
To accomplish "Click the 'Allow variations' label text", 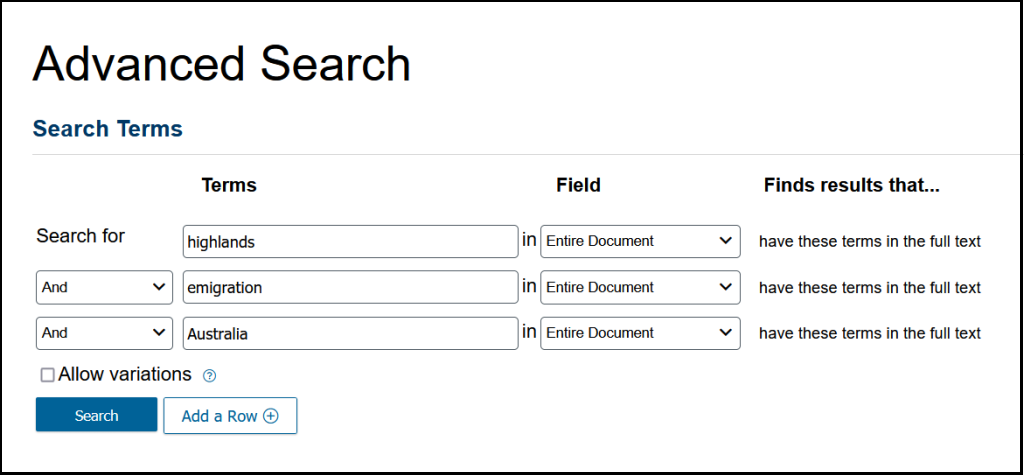I will (124, 375).
